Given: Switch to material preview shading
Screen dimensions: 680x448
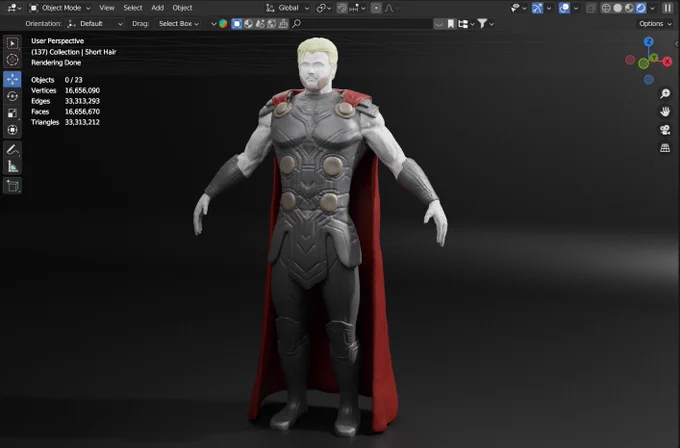Looking at the screenshot, I should (629, 8).
